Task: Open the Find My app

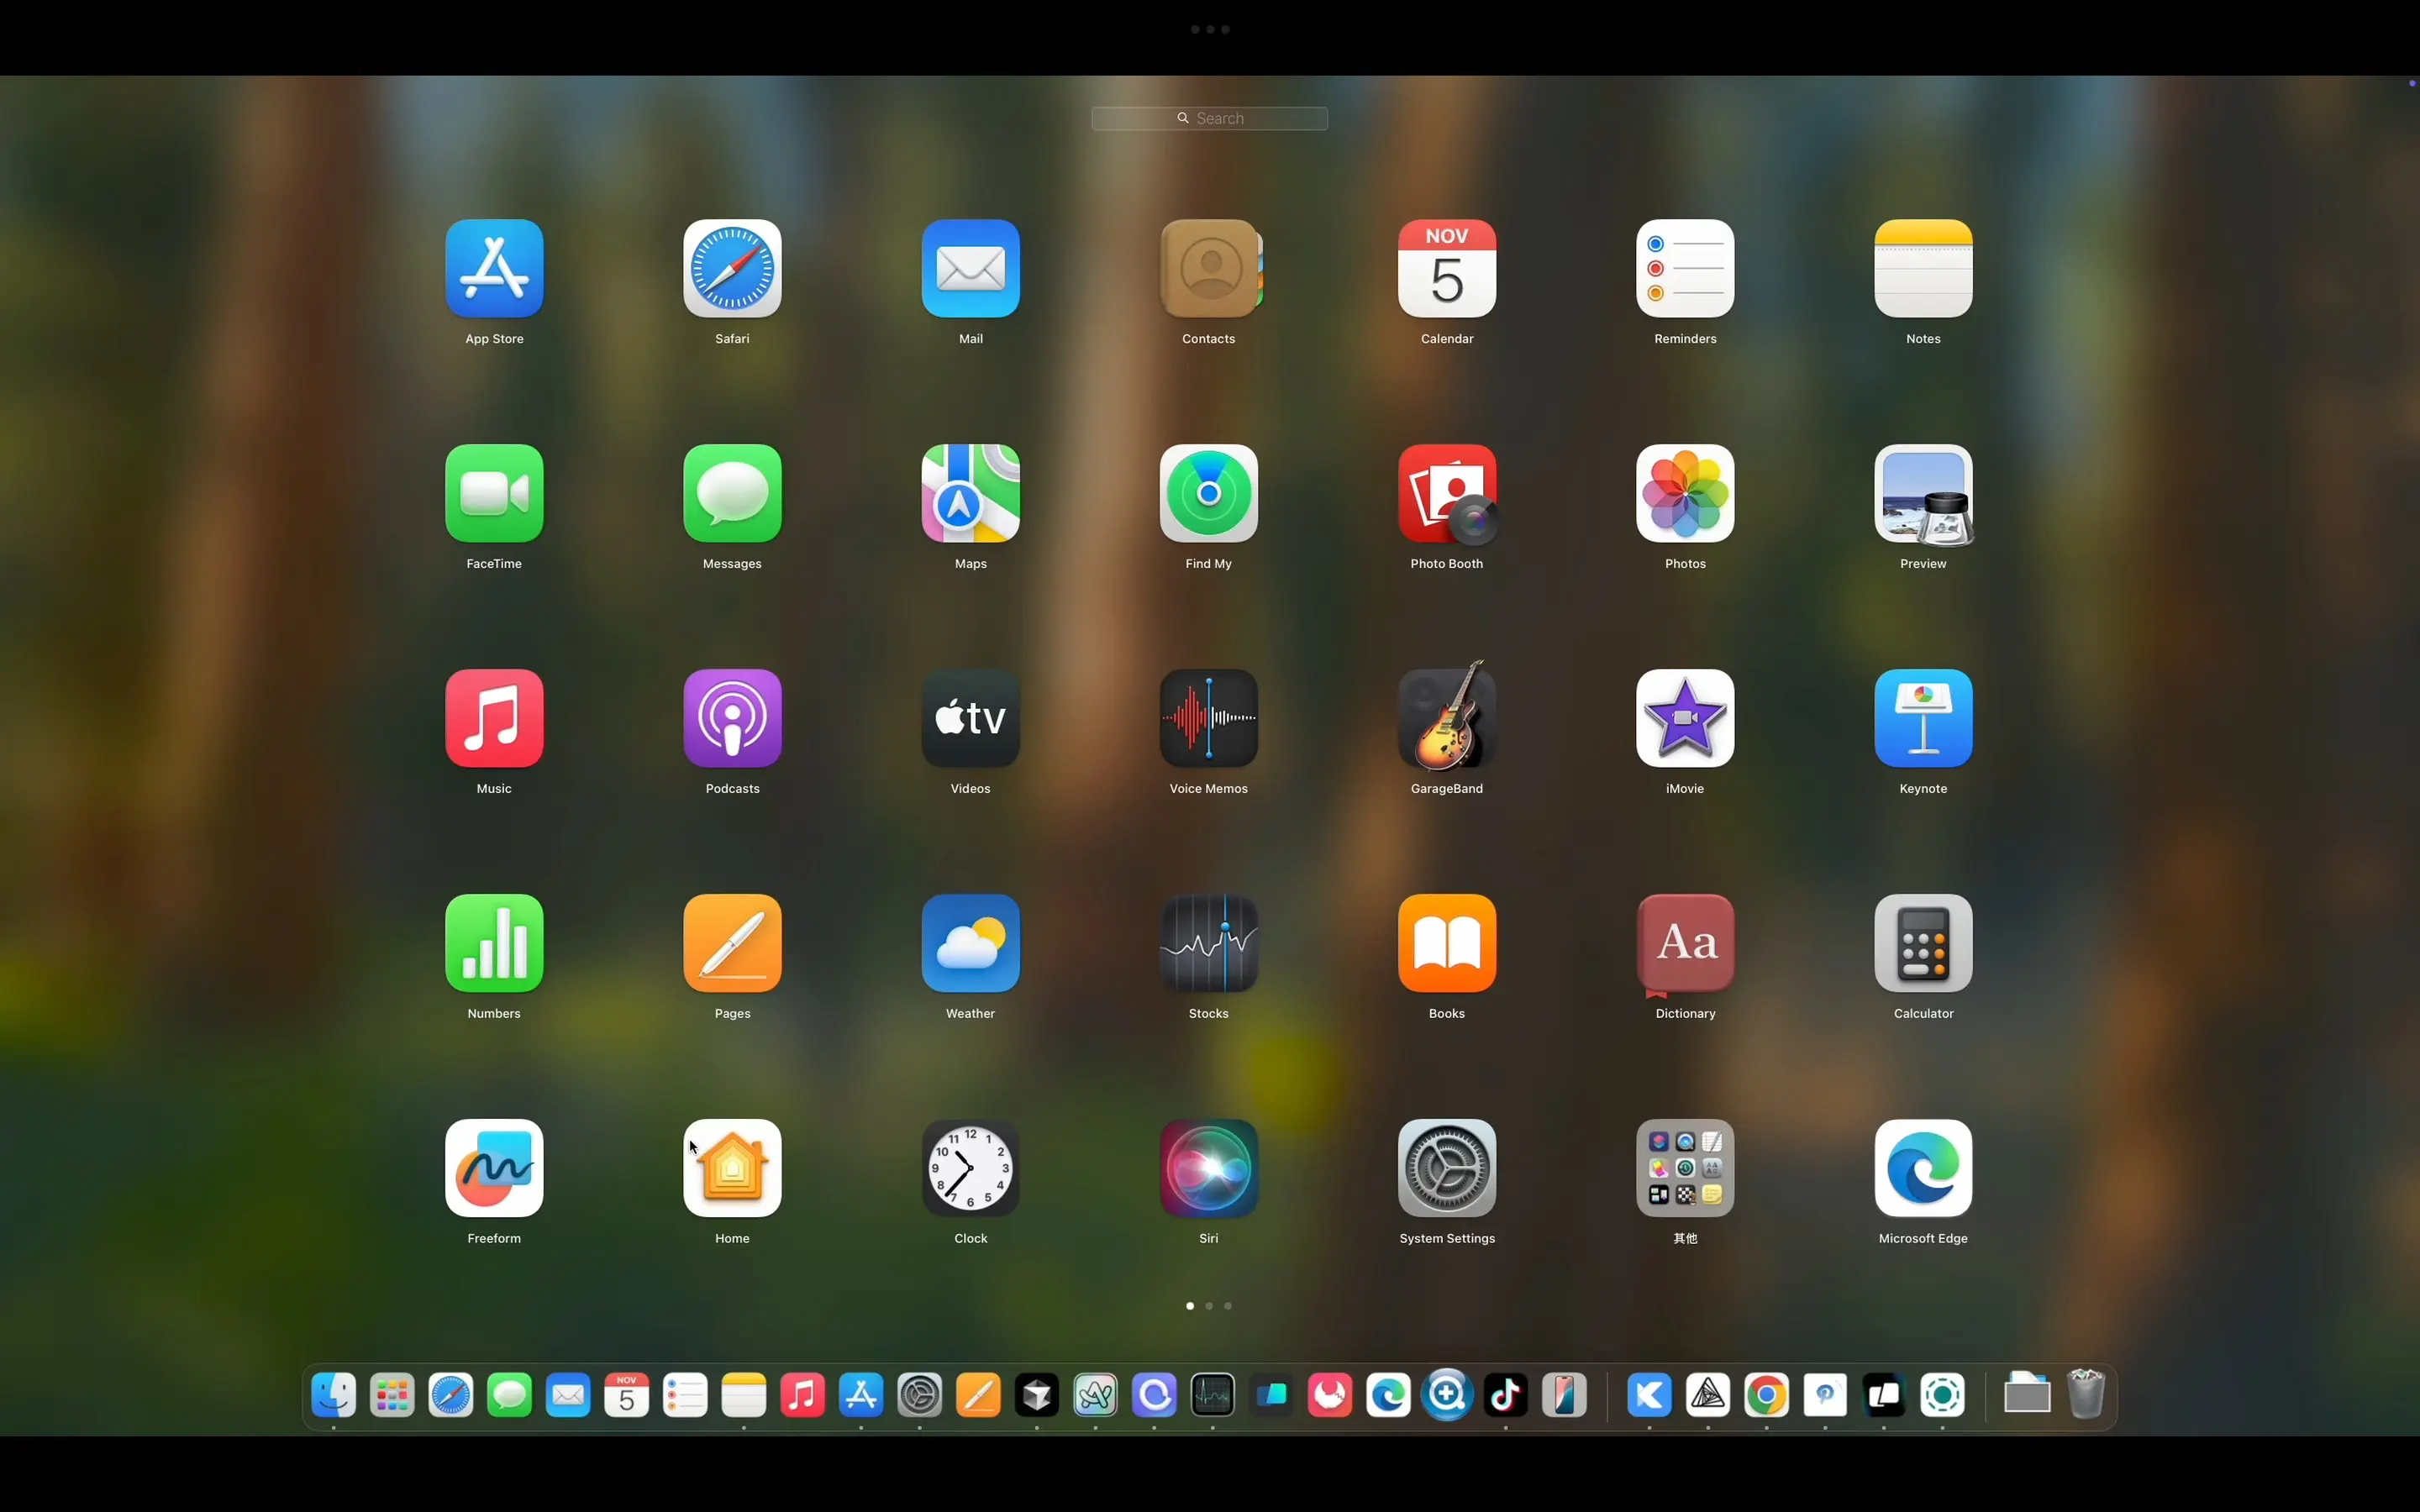Action: (x=1208, y=493)
